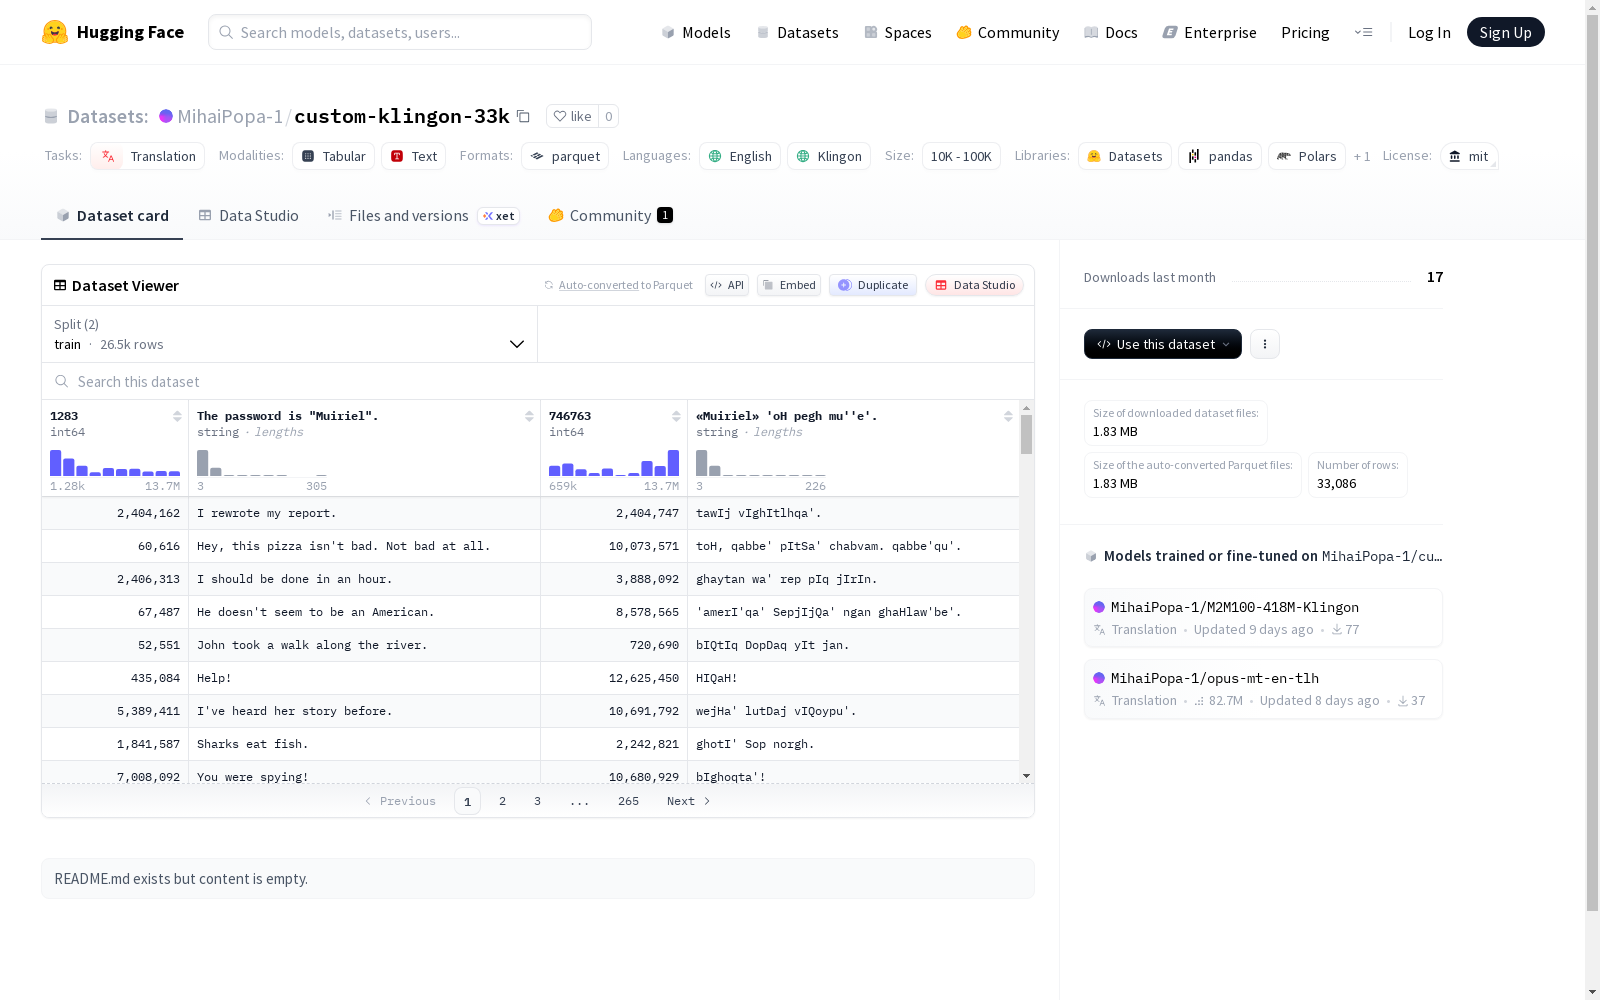
Task: Click the mit license tag
Action: pyautogui.click(x=1469, y=156)
